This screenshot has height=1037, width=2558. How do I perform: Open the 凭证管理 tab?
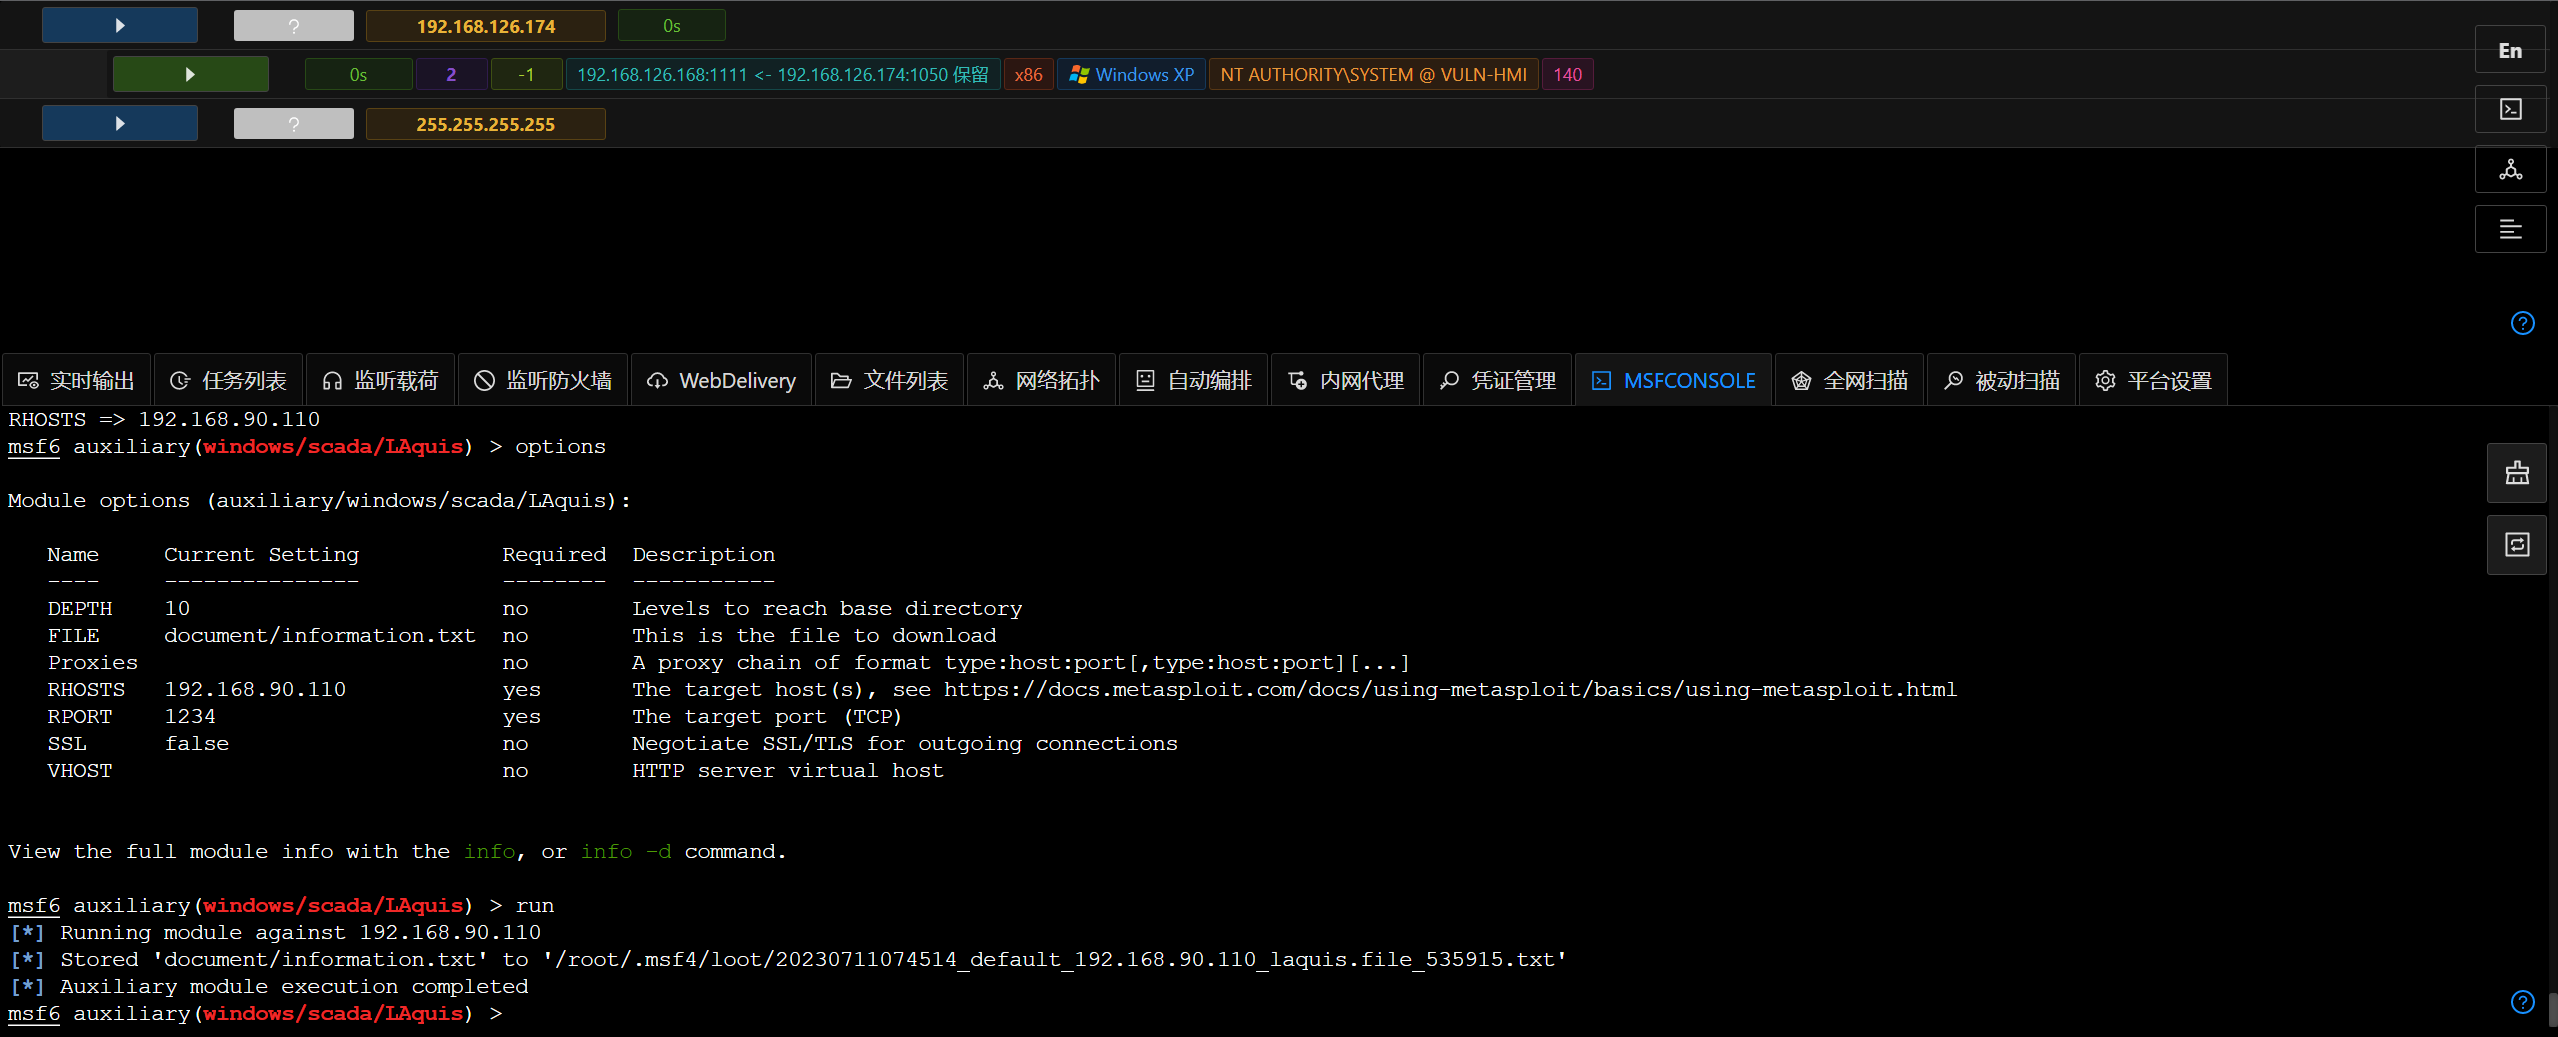point(1498,380)
